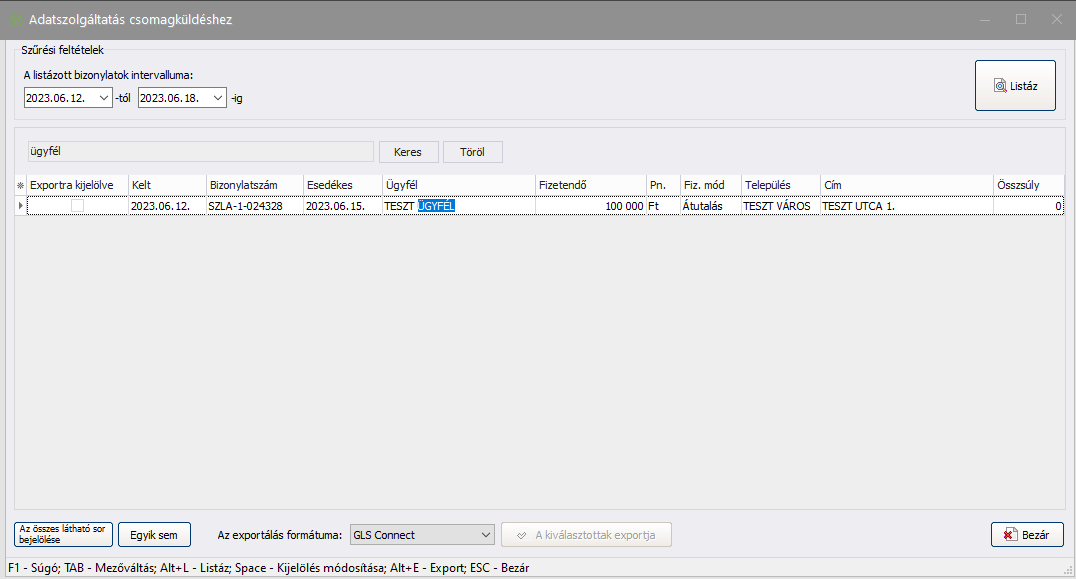1076x579 pixels.
Task: Click the Ügyfél column header
Action: coord(458,185)
